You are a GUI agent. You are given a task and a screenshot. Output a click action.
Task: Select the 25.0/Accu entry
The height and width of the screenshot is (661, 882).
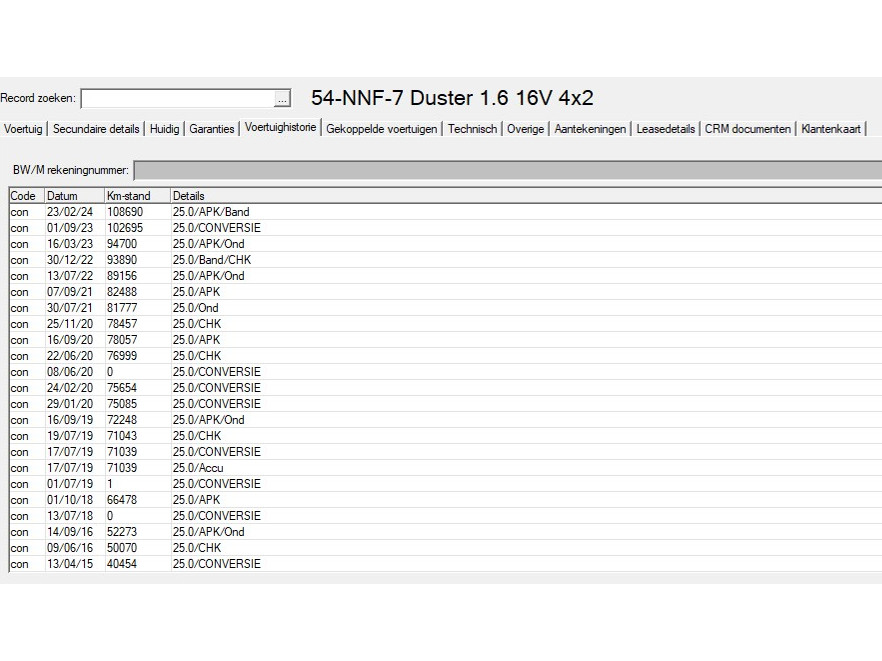(198, 468)
